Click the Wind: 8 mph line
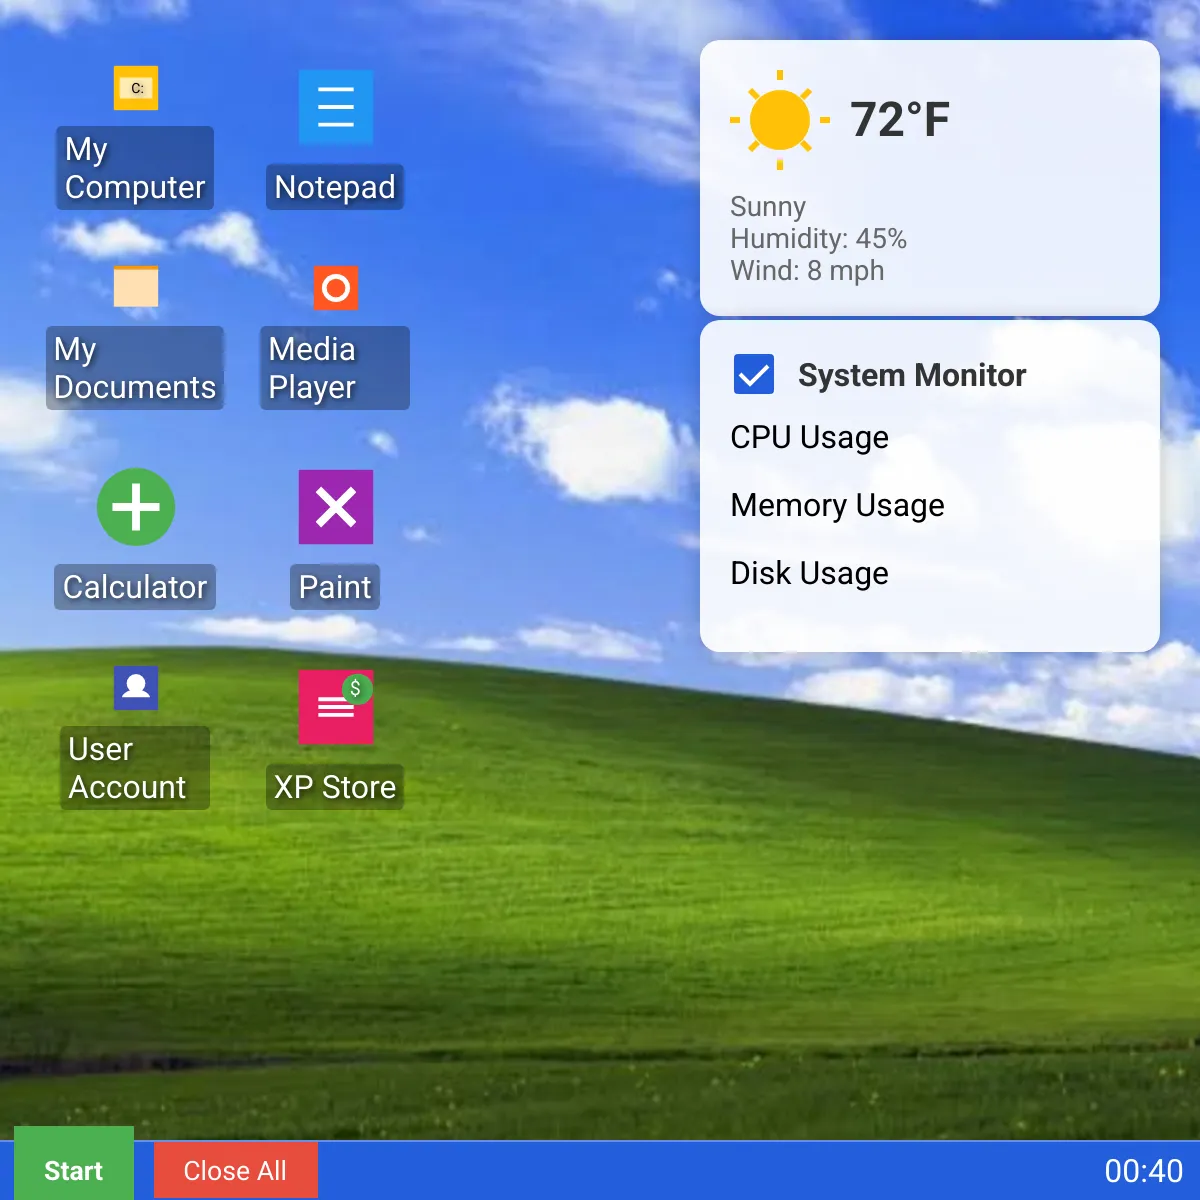 pos(807,271)
